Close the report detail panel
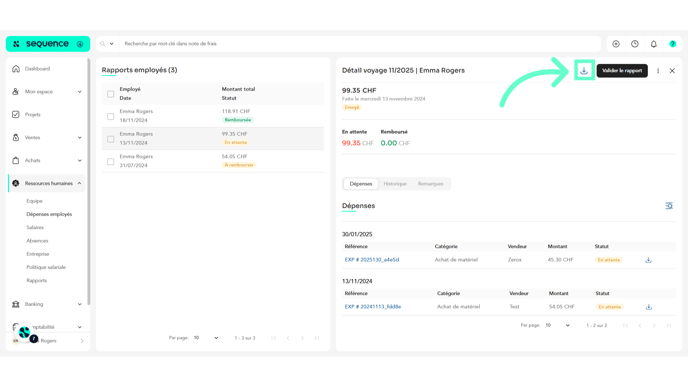This screenshot has width=688, height=387. 672,71
